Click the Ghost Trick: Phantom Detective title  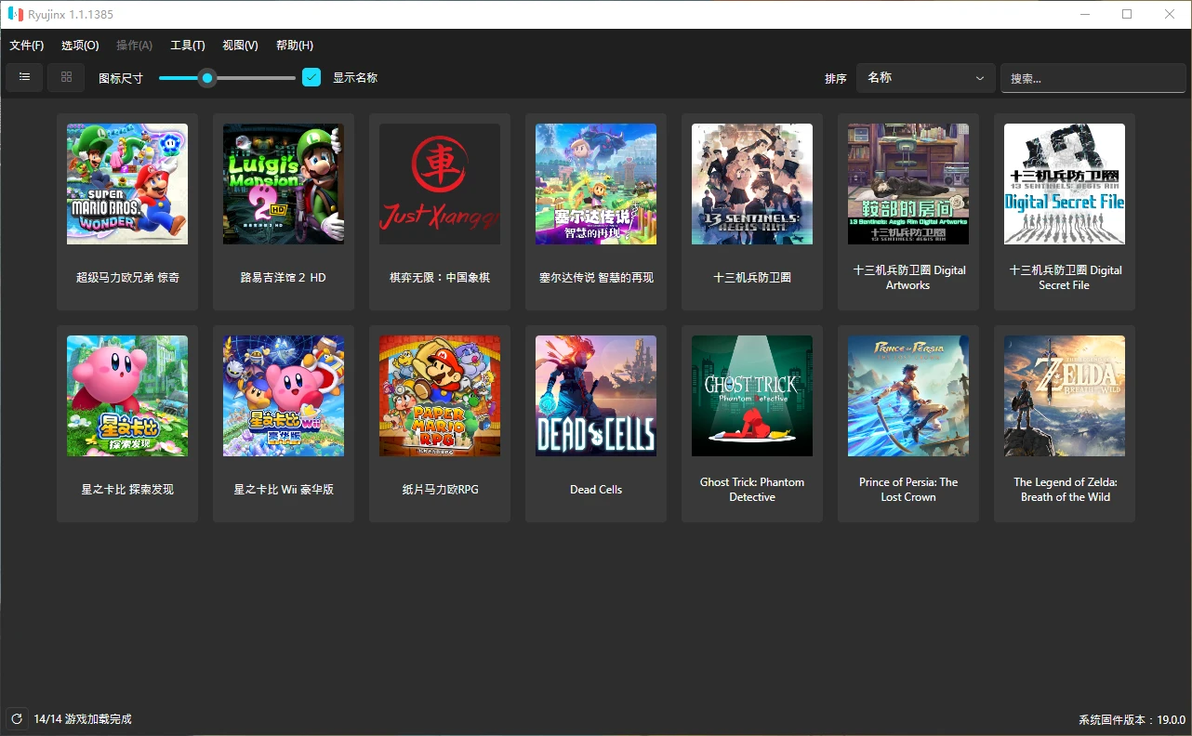click(x=752, y=490)
